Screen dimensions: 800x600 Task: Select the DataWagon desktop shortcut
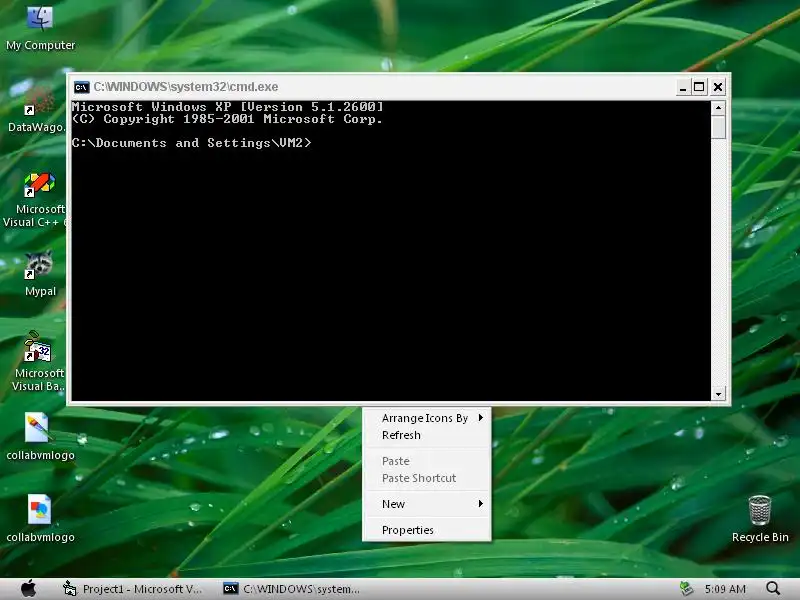36,111
